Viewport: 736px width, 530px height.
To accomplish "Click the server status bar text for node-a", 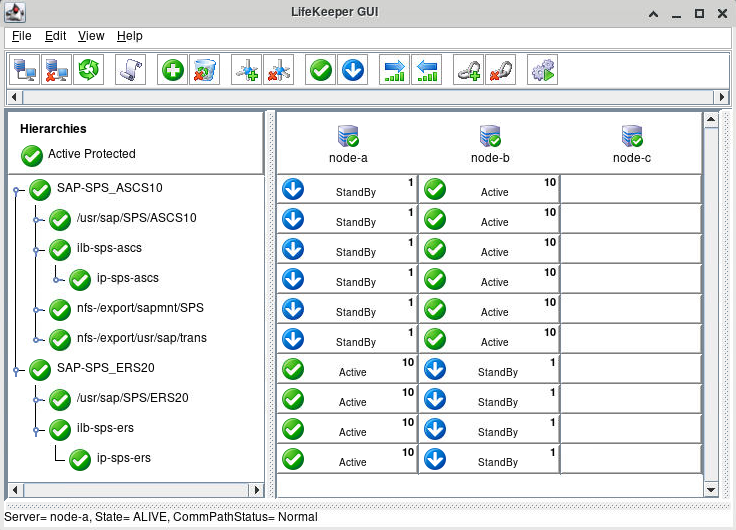I will [x=161, y=517].
